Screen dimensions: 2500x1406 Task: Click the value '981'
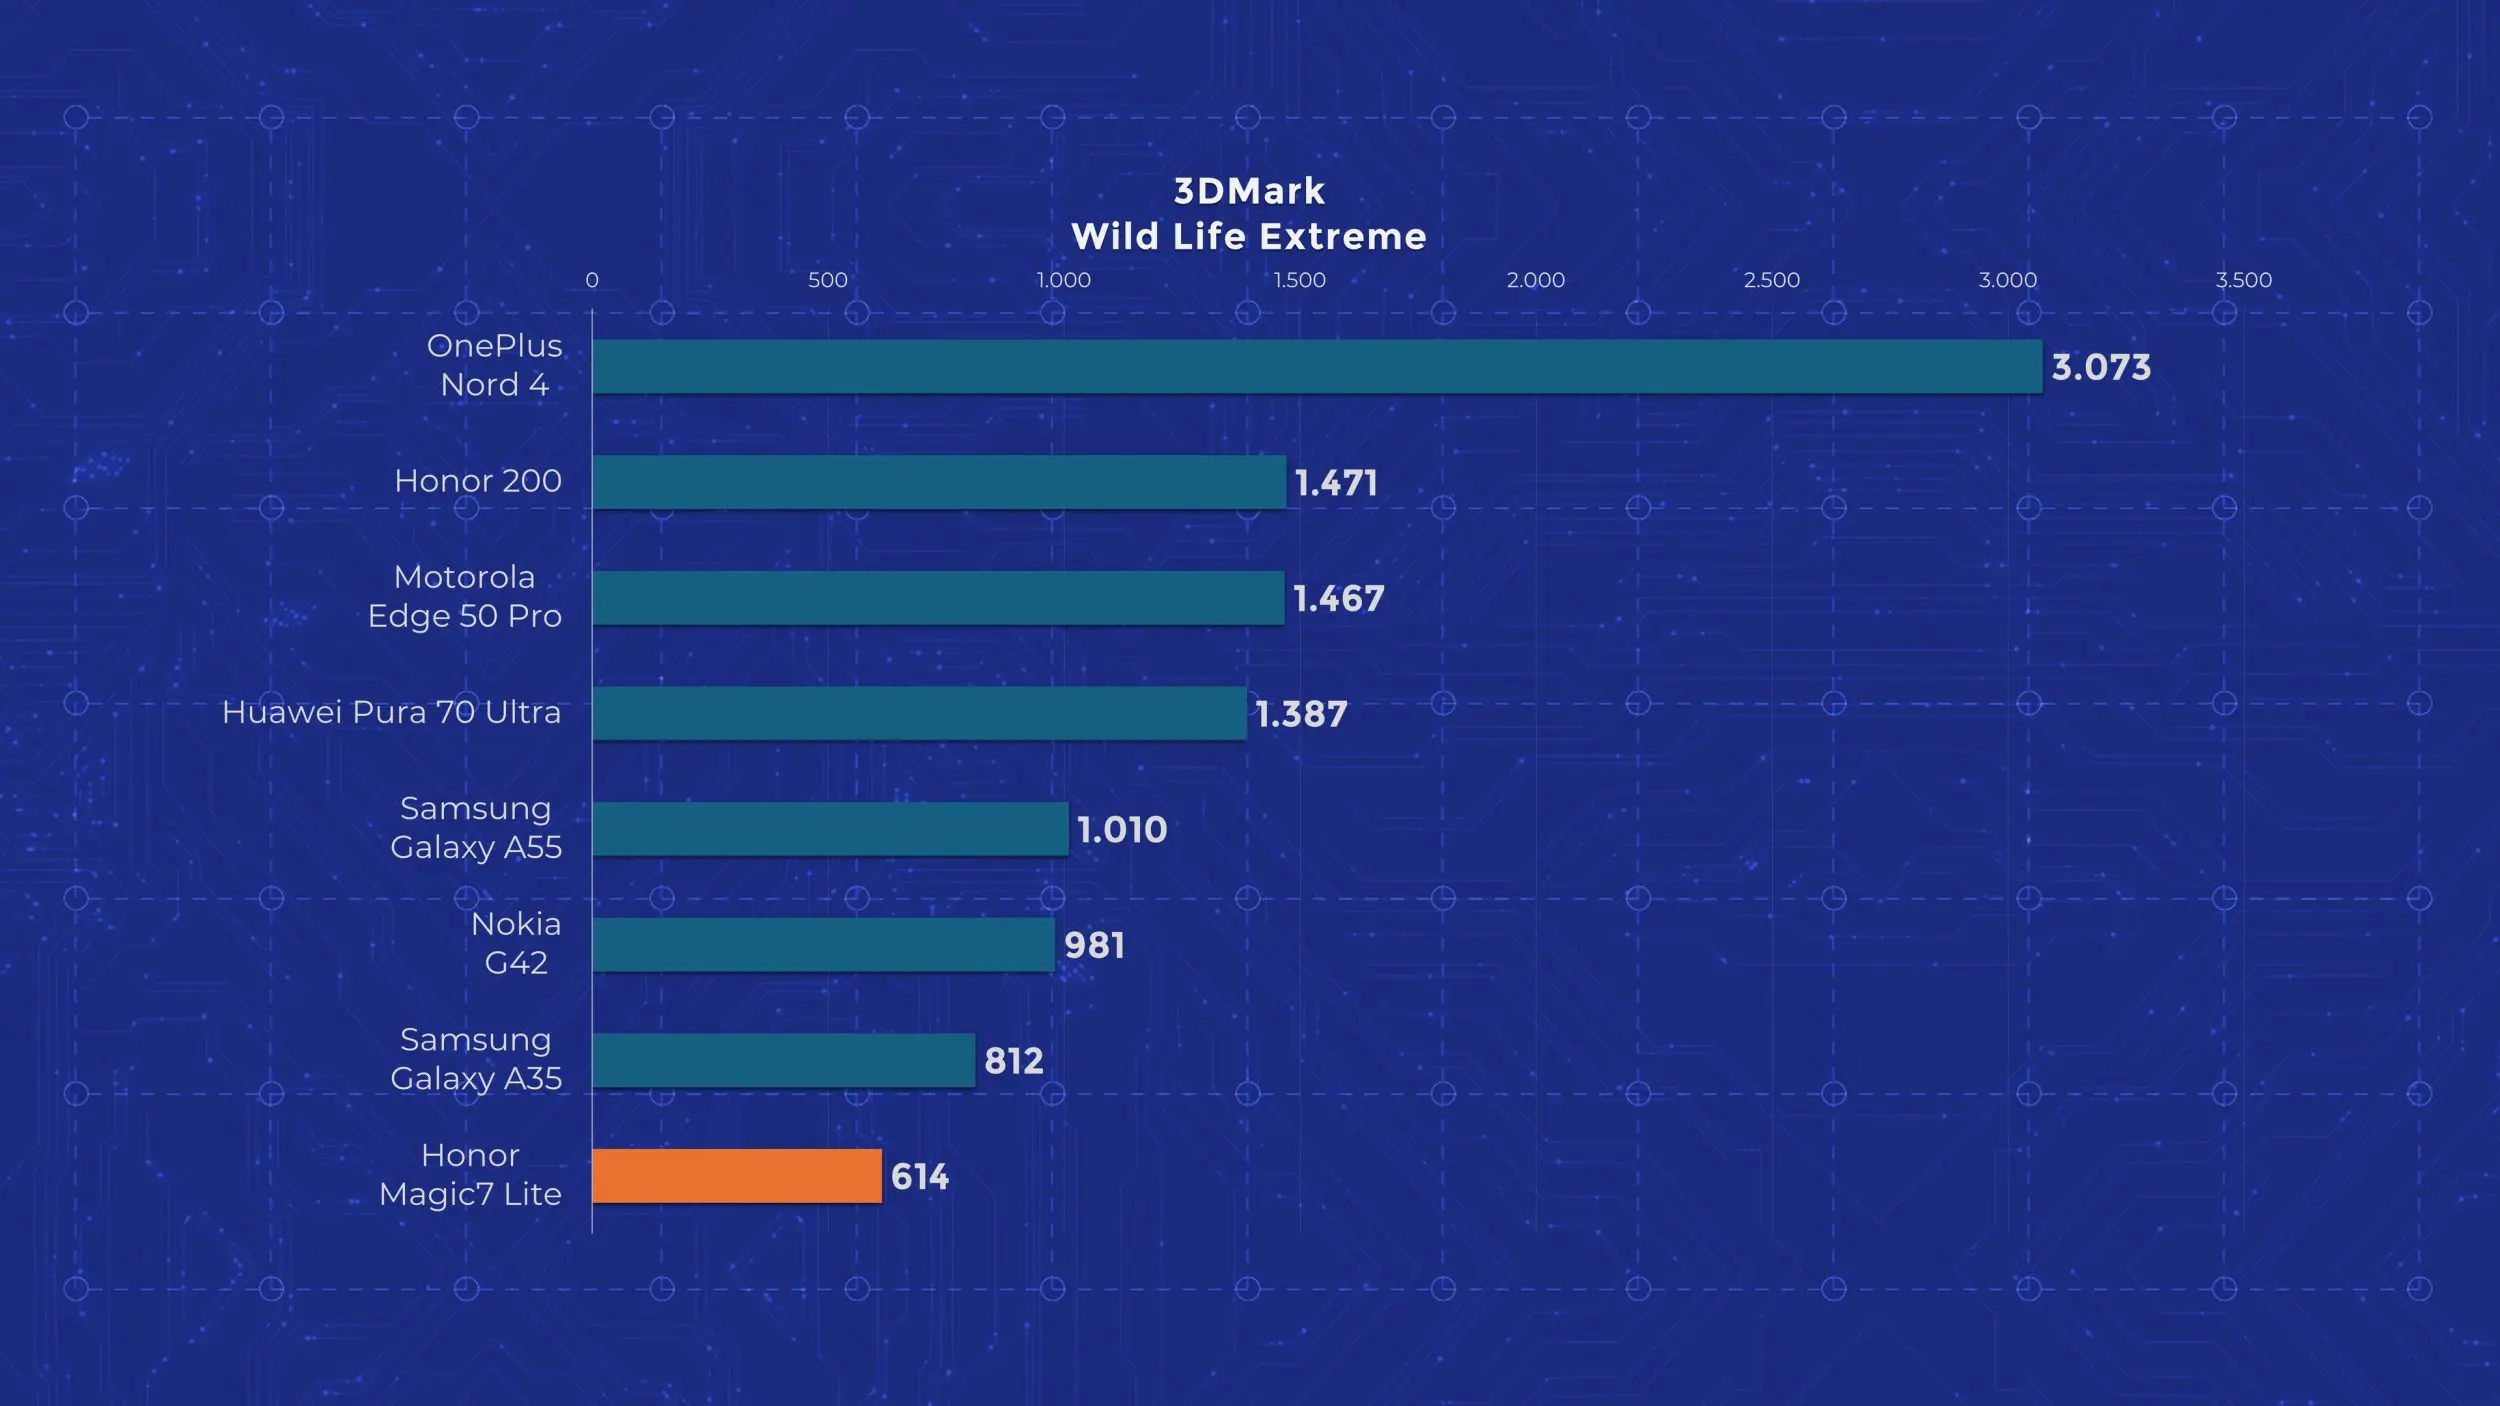point(1094,945)
